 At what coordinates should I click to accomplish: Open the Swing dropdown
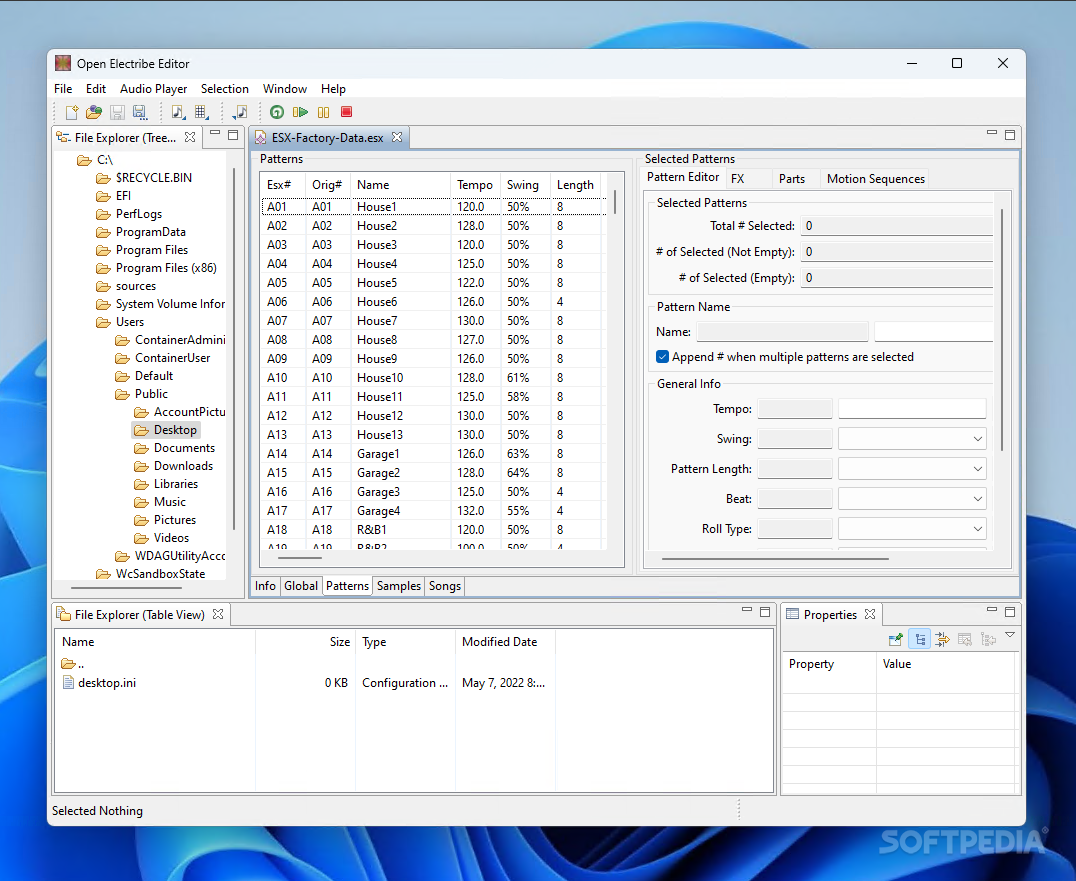click(912, 439)
